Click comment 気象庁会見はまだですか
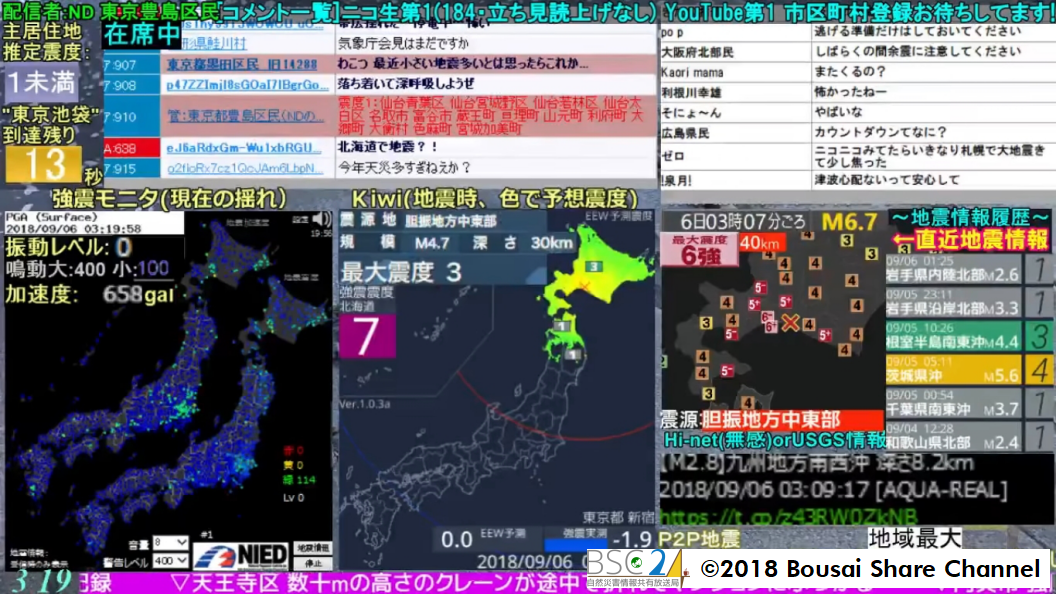Image resolution: width=1057 pixels, height=594 pixels. coord(403,43)
